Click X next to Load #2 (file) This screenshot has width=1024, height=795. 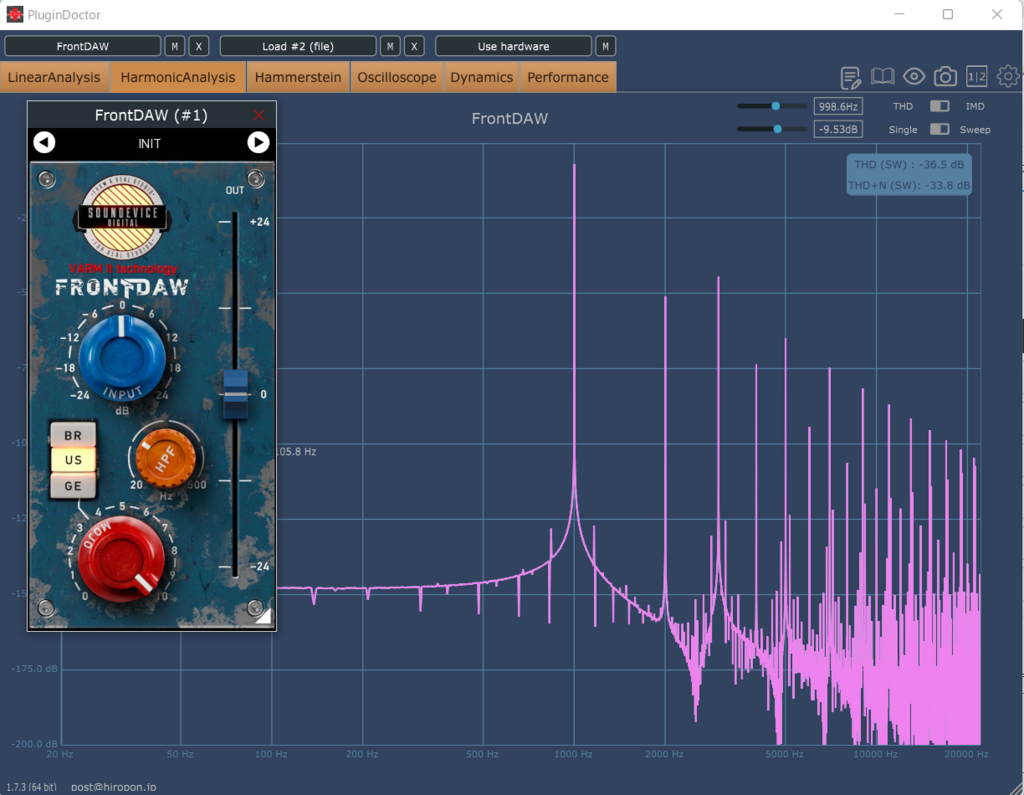click(x=414, y=46)
